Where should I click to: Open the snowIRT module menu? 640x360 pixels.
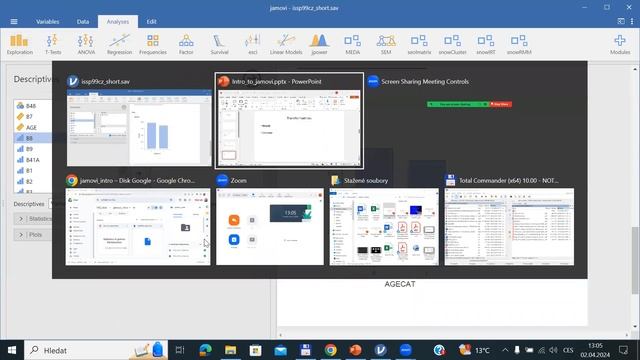click(486, 44)
